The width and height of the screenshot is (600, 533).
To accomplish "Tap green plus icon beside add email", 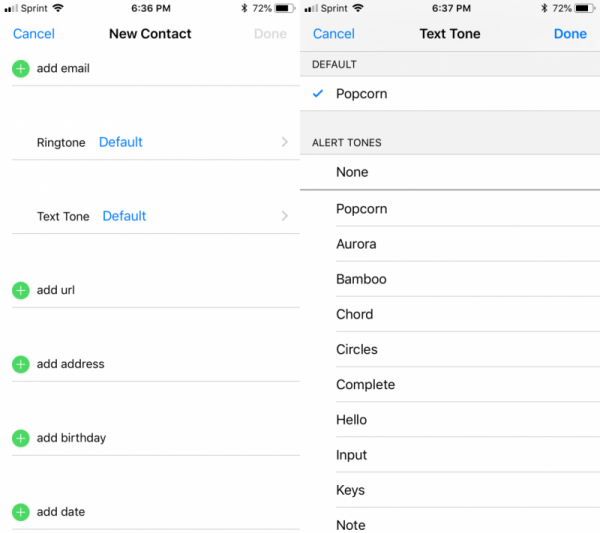I will pyautogui.click(x=20, y=68).
